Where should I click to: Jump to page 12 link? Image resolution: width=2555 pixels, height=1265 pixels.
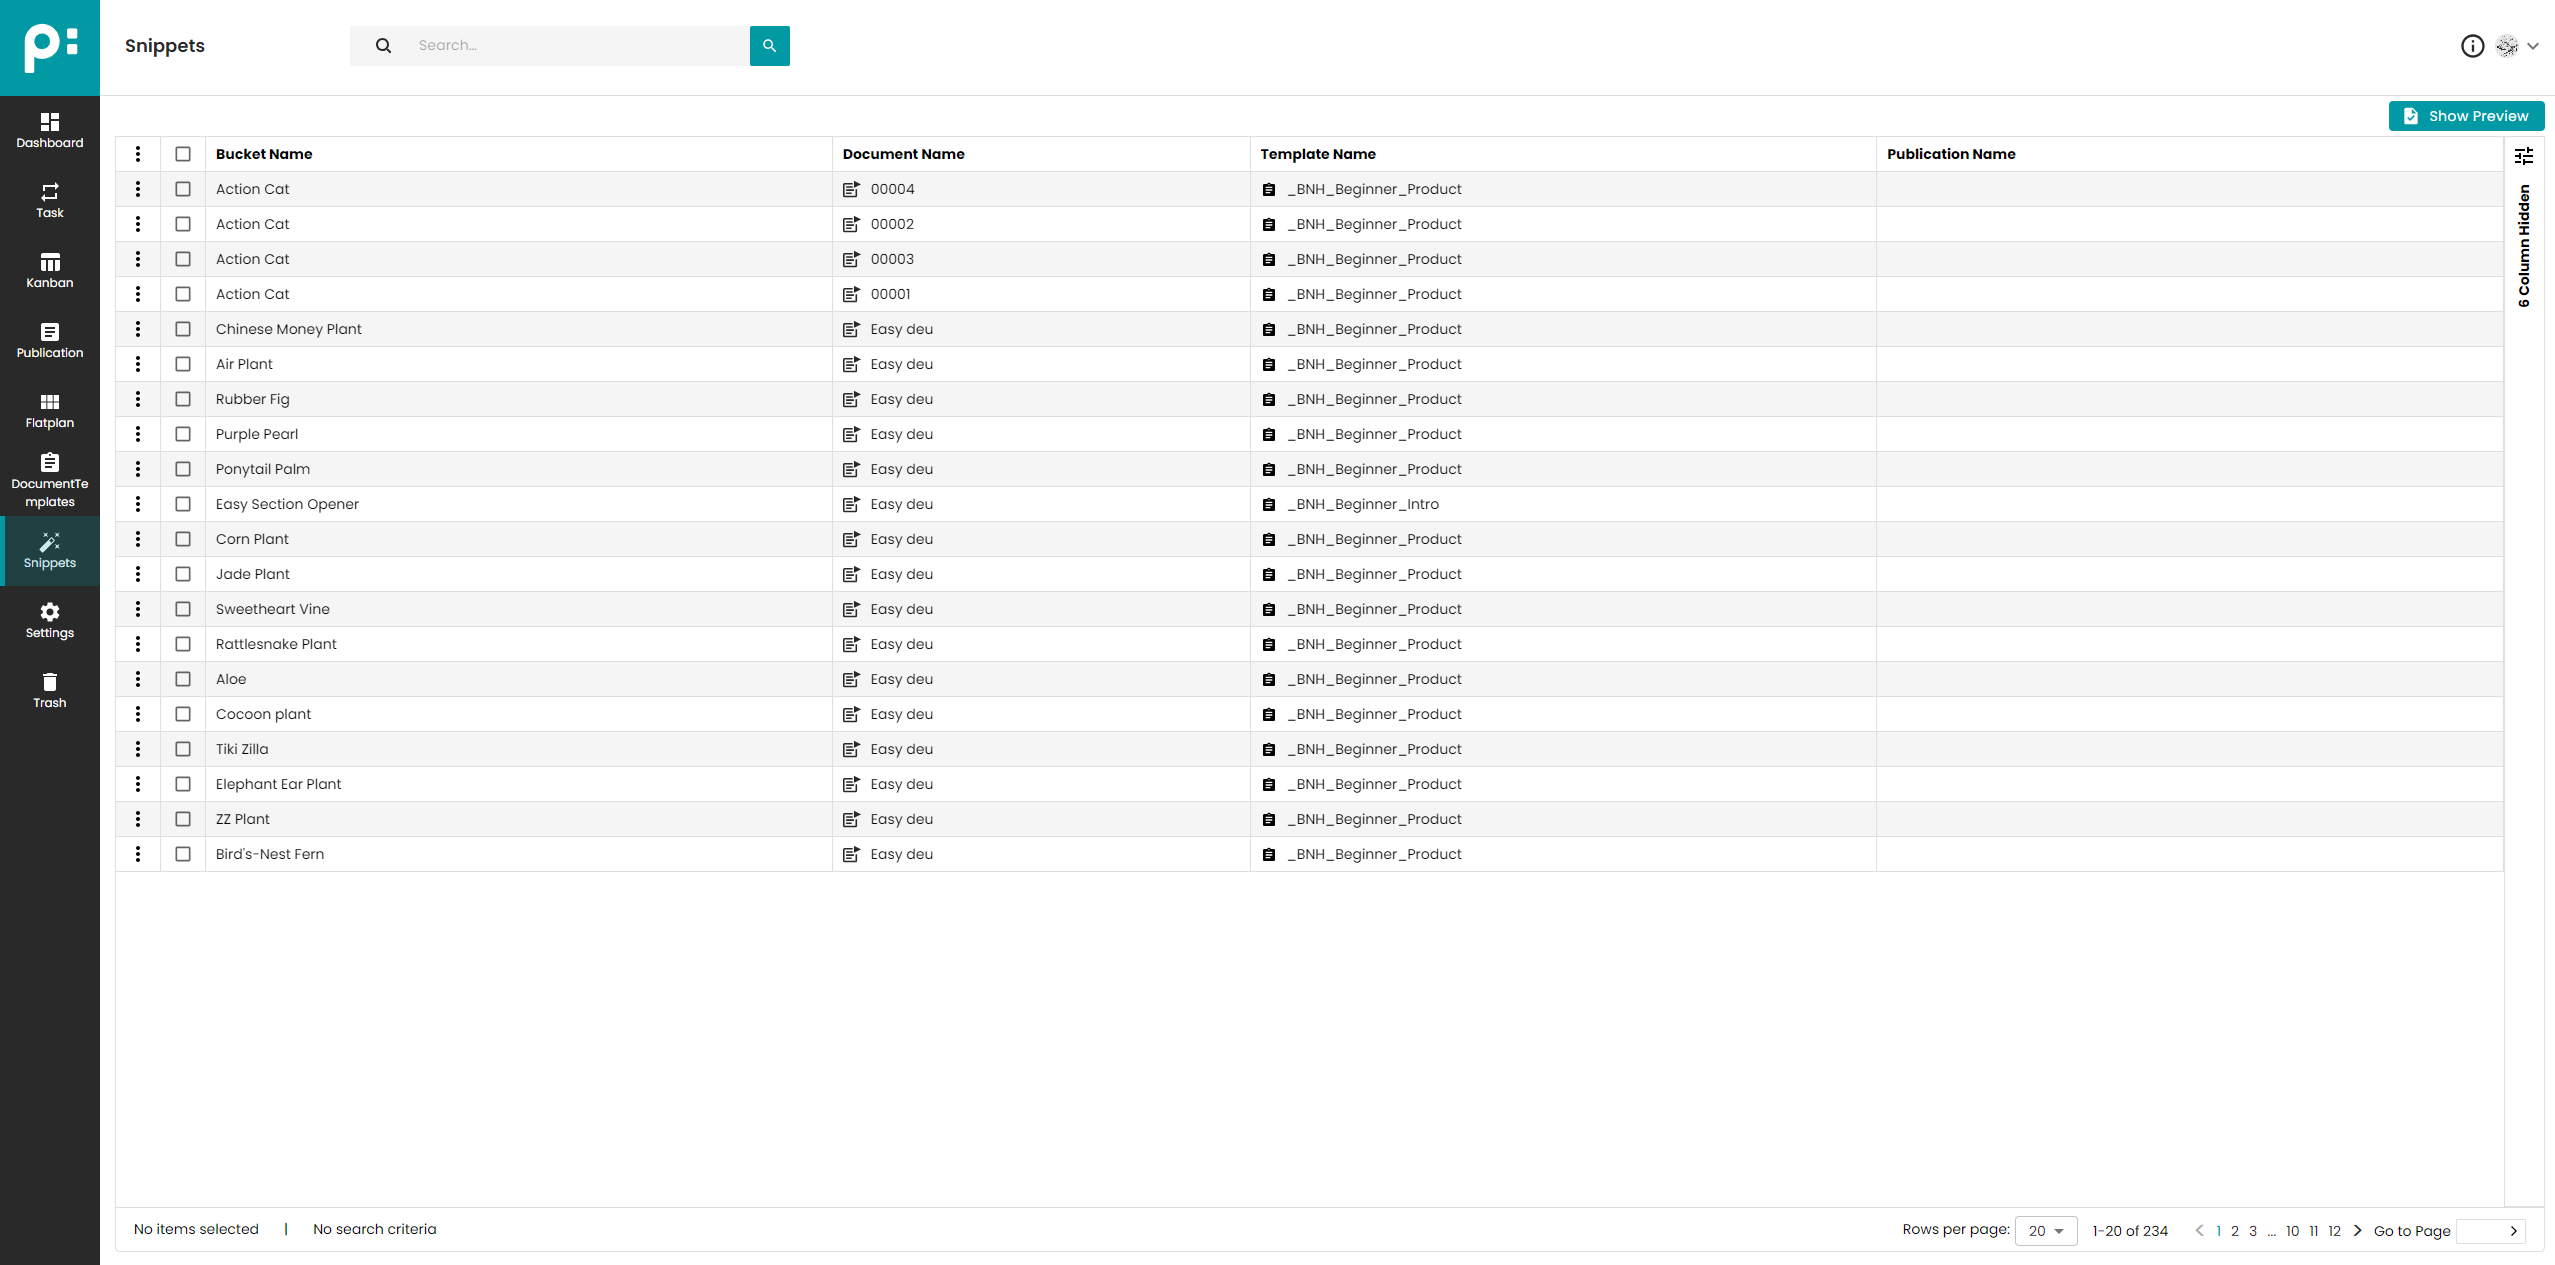(x=2334, y=1231)
